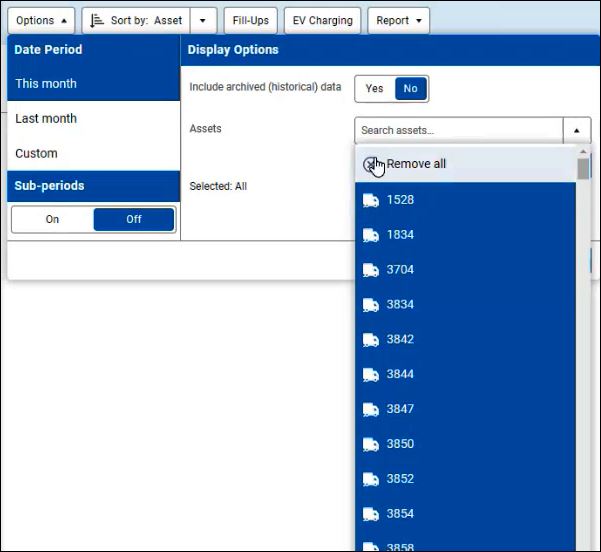Set include archived data to Yes

[x=374, y=89]
